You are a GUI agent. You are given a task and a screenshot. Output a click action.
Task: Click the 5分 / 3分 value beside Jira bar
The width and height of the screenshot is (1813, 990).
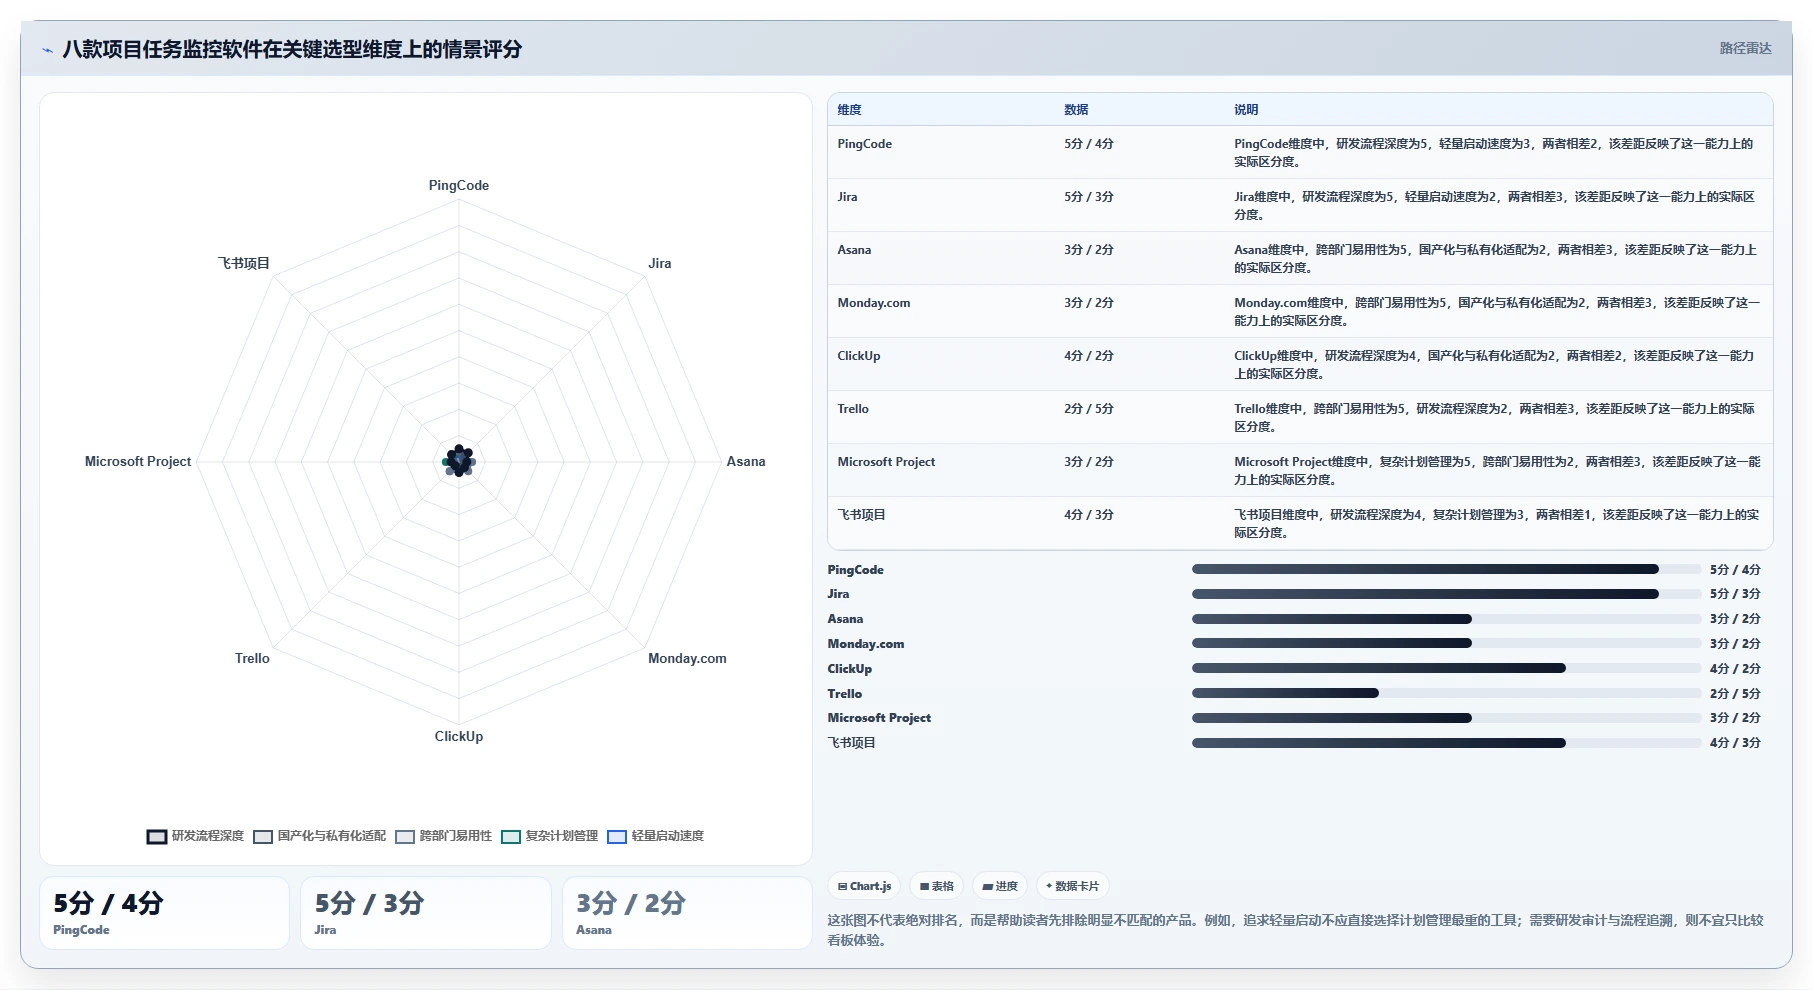pos(1735,594)
